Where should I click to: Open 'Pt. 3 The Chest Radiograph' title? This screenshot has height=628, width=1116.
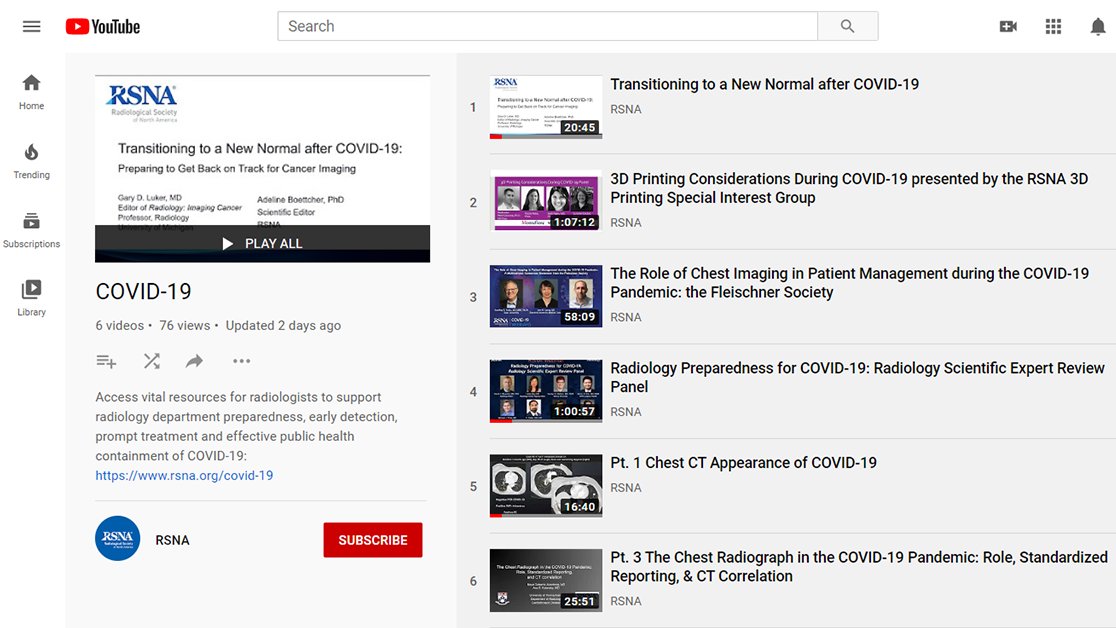[x=859, y=567]
